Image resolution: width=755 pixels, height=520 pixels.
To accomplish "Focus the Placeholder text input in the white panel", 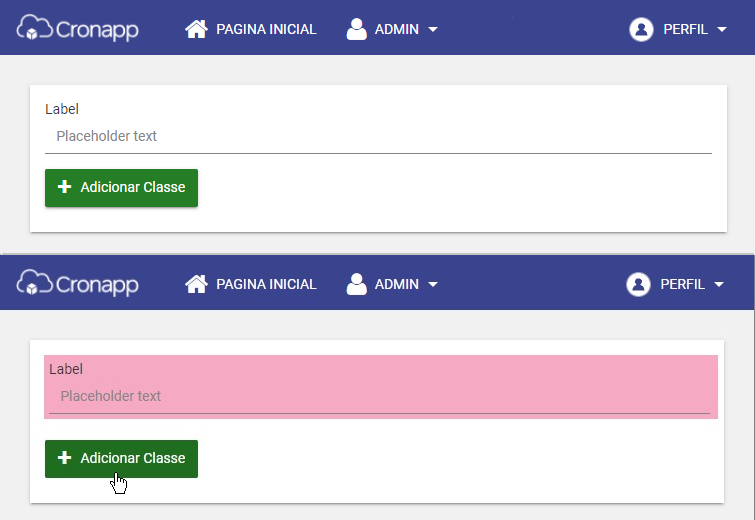I will (x=378, y=136).
